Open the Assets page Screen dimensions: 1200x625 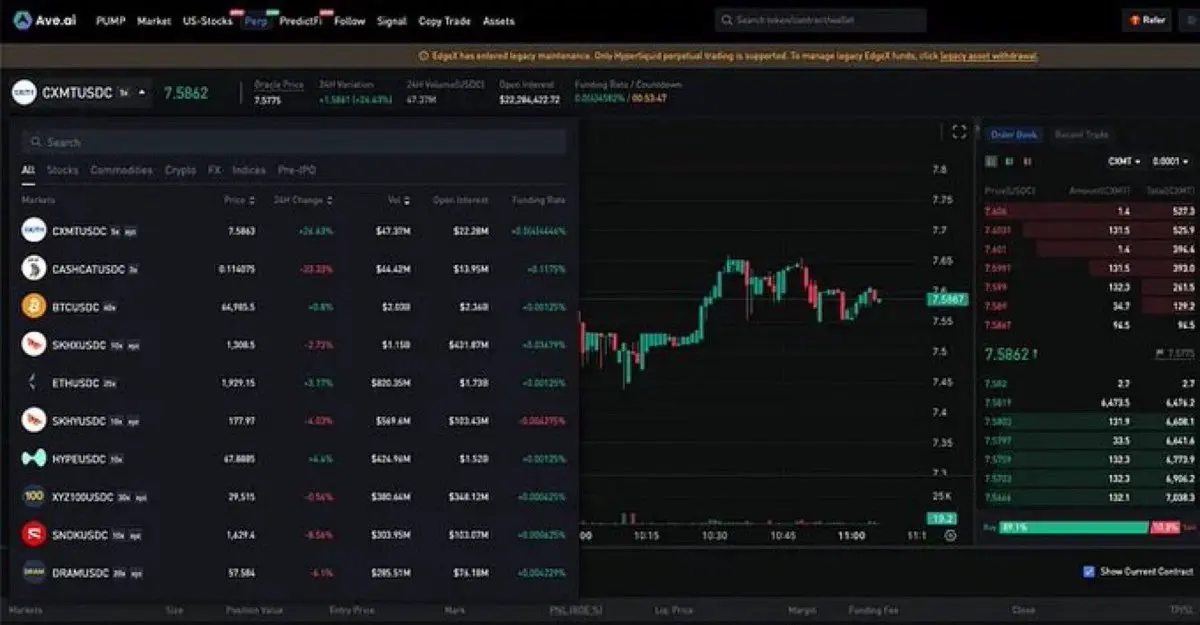pos(499,21)
